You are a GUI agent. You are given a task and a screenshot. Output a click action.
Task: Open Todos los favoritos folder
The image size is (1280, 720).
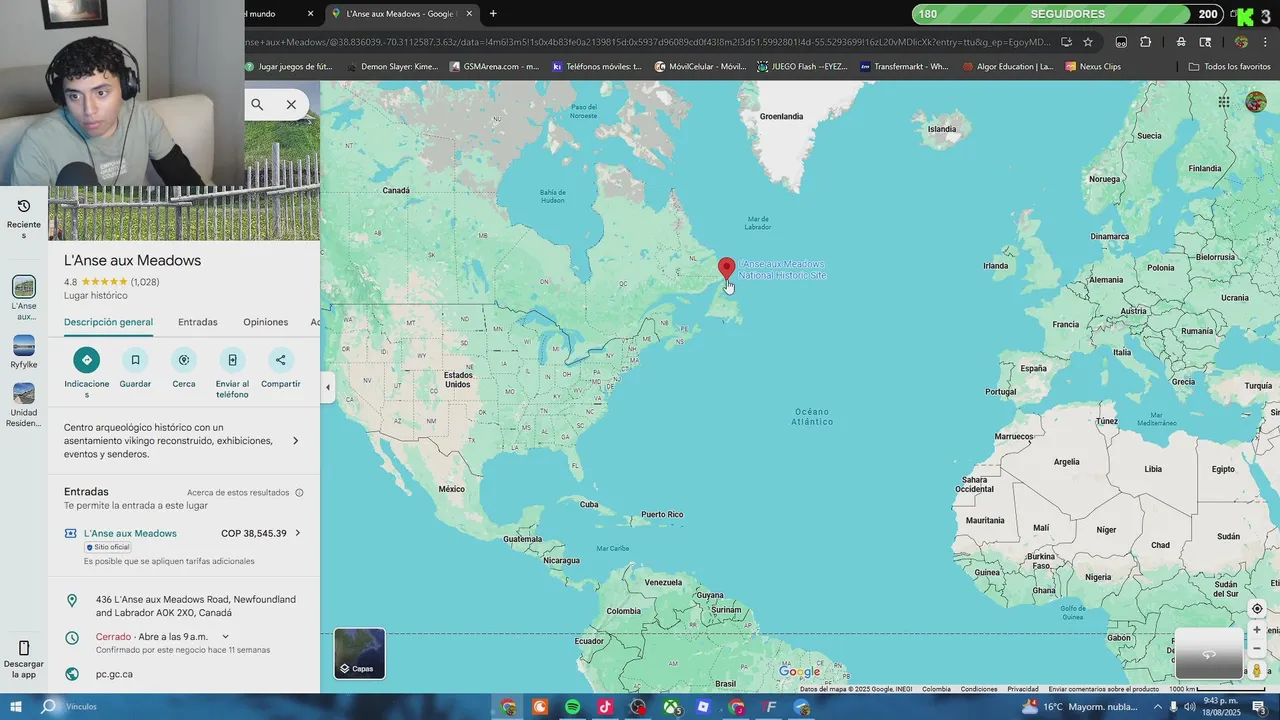coord(1229,67)
